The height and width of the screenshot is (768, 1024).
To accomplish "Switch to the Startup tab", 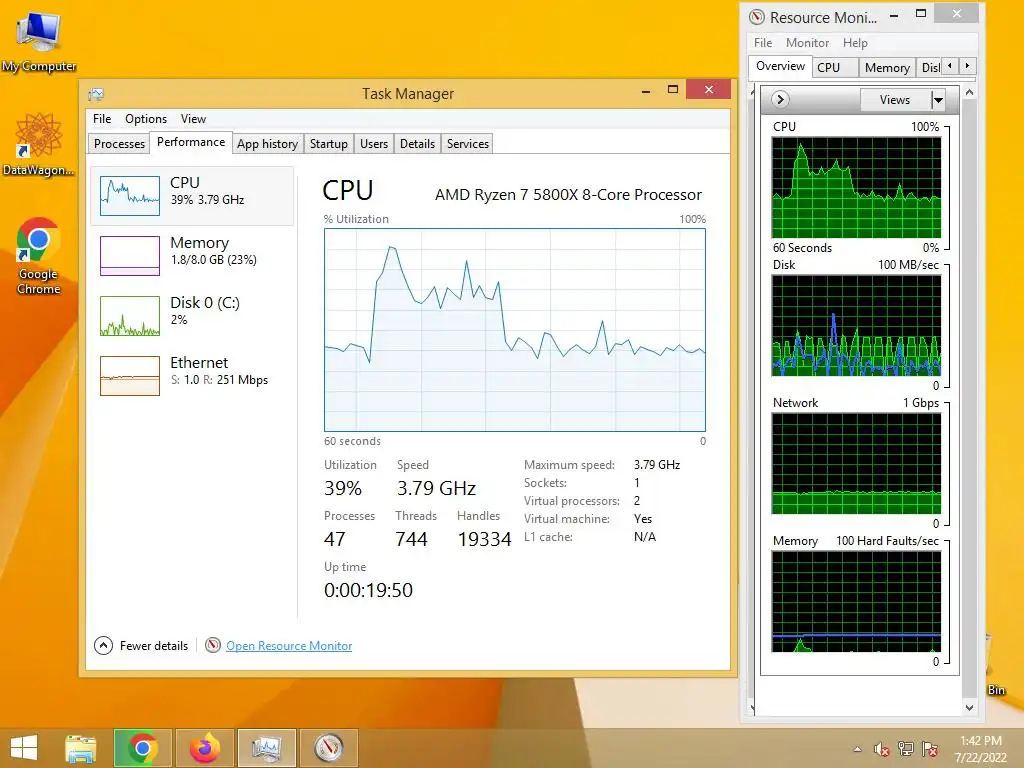I will point(328,144).
